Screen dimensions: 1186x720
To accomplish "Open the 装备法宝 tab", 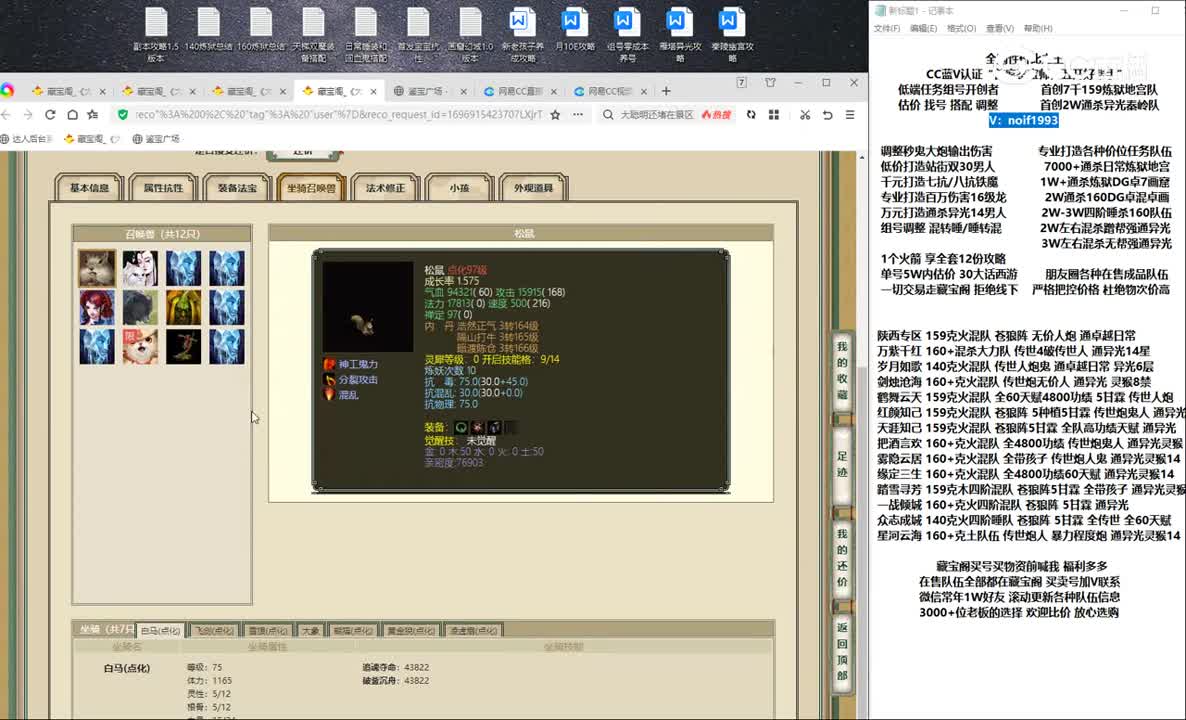I will (238, 188).
